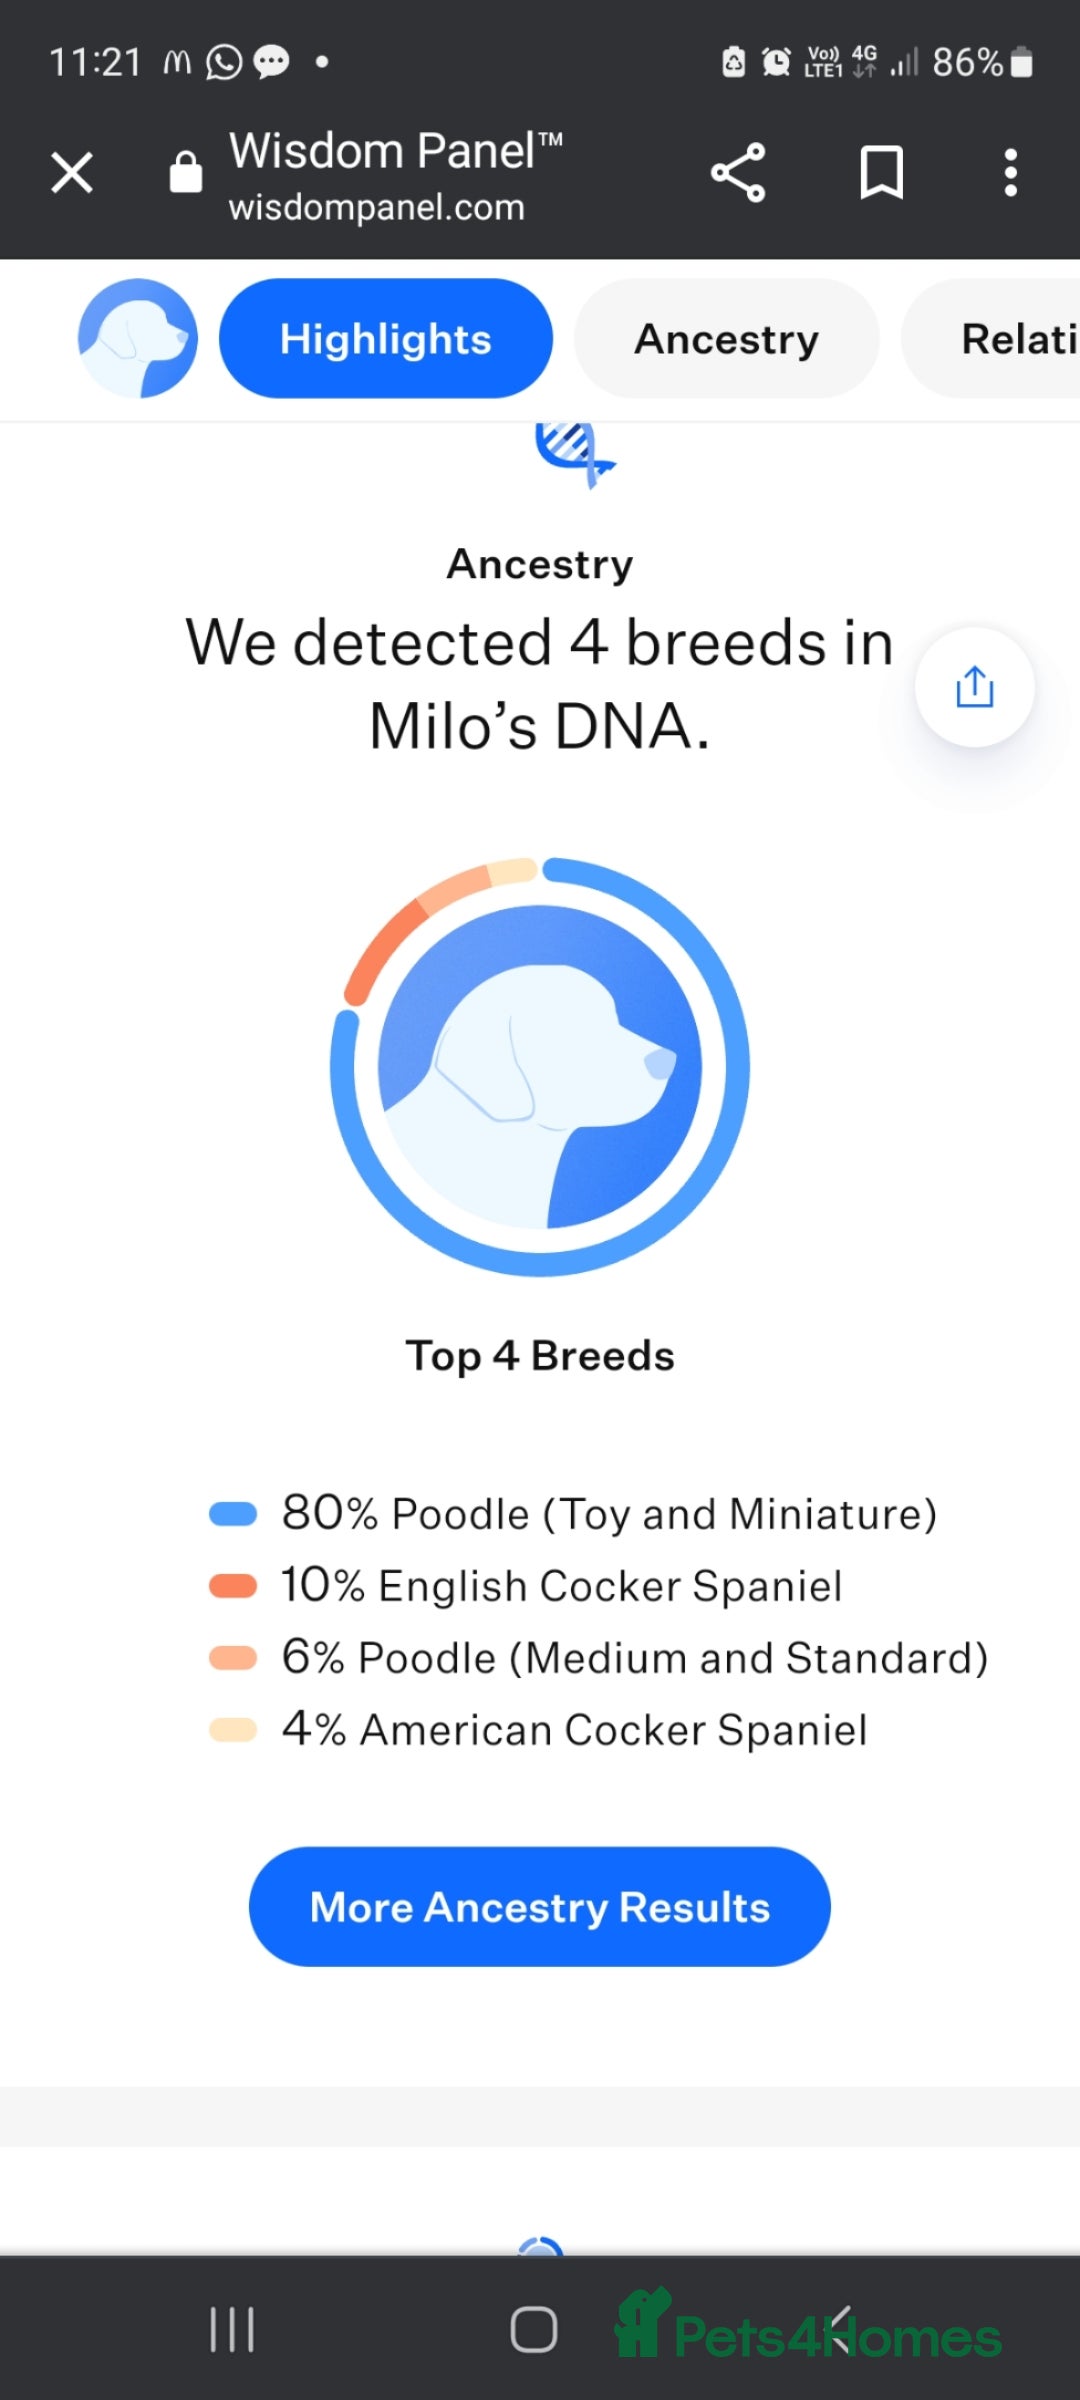Switch to the Ancestry tab
Image resolution: width=1080 pixels, height=2400 pixels.
tap(727, 338)
